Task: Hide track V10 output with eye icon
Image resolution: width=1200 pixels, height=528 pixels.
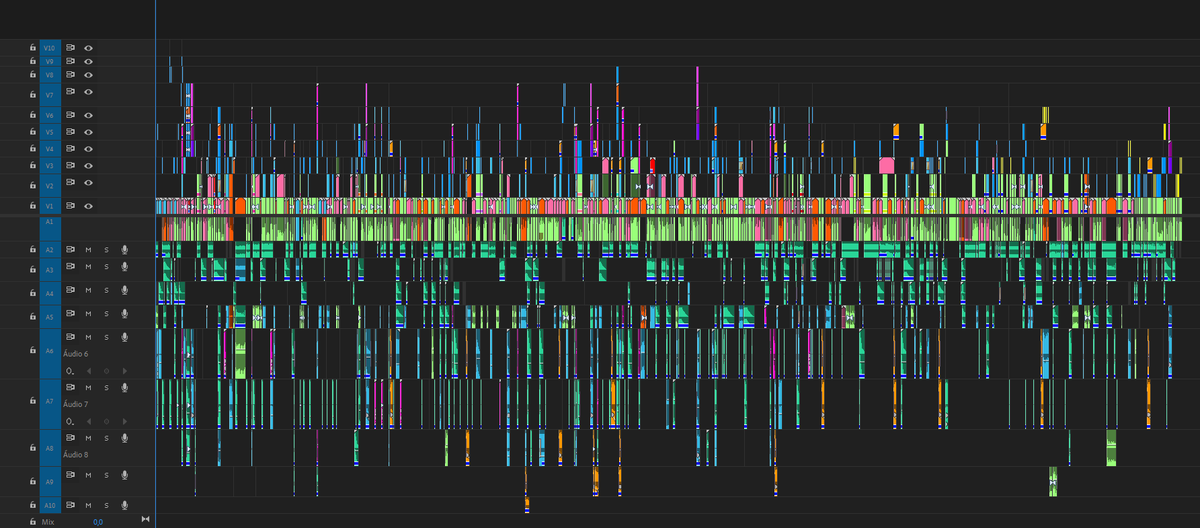Action: pyautogui.click(x=88, y=47)
